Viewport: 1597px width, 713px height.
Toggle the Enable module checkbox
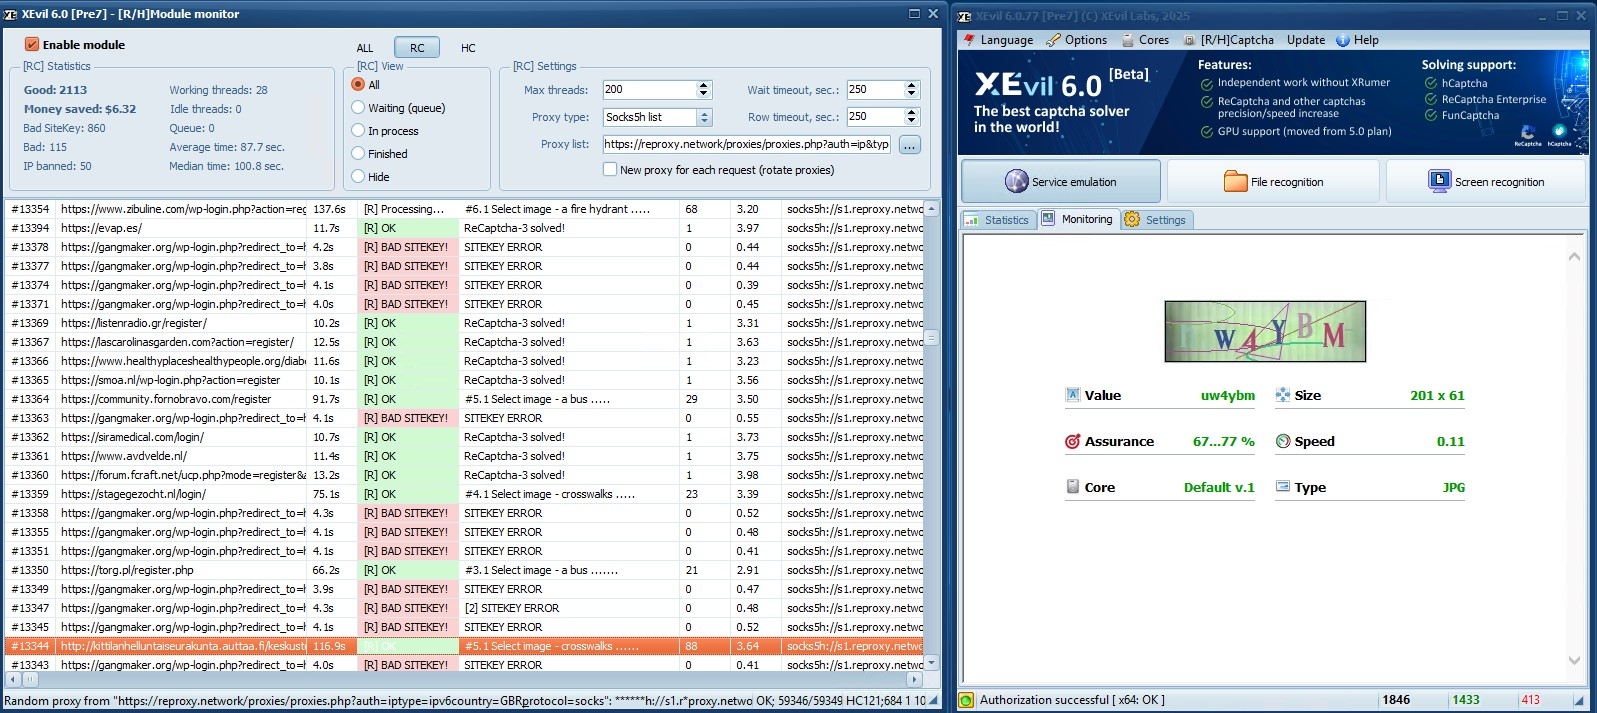point(32,44)
